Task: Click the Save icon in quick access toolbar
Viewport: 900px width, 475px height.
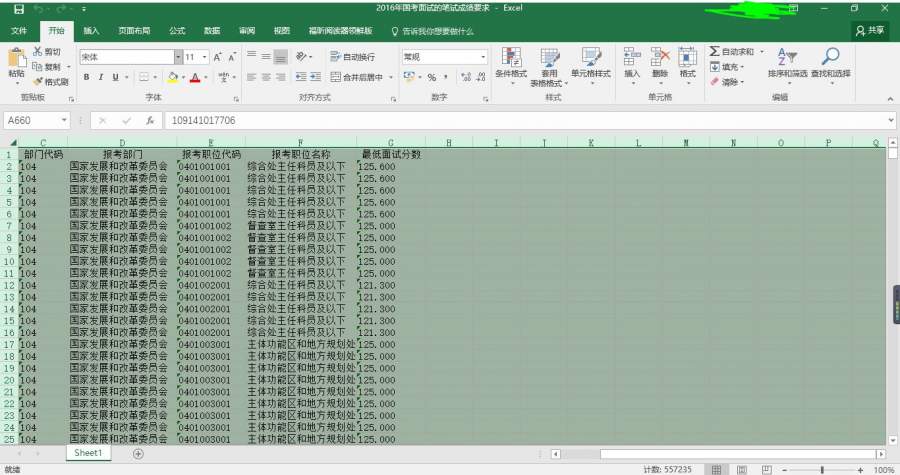Action: [x=18, y=9]
